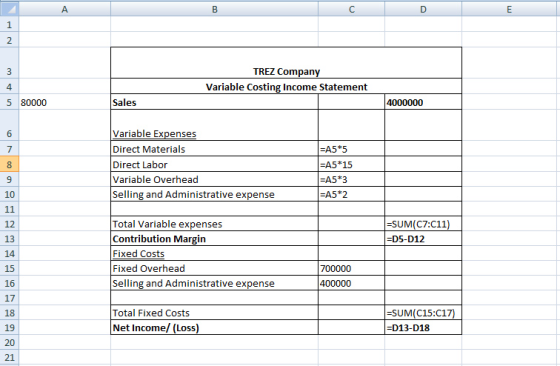
Task: Select column A header
Action: 65,9
